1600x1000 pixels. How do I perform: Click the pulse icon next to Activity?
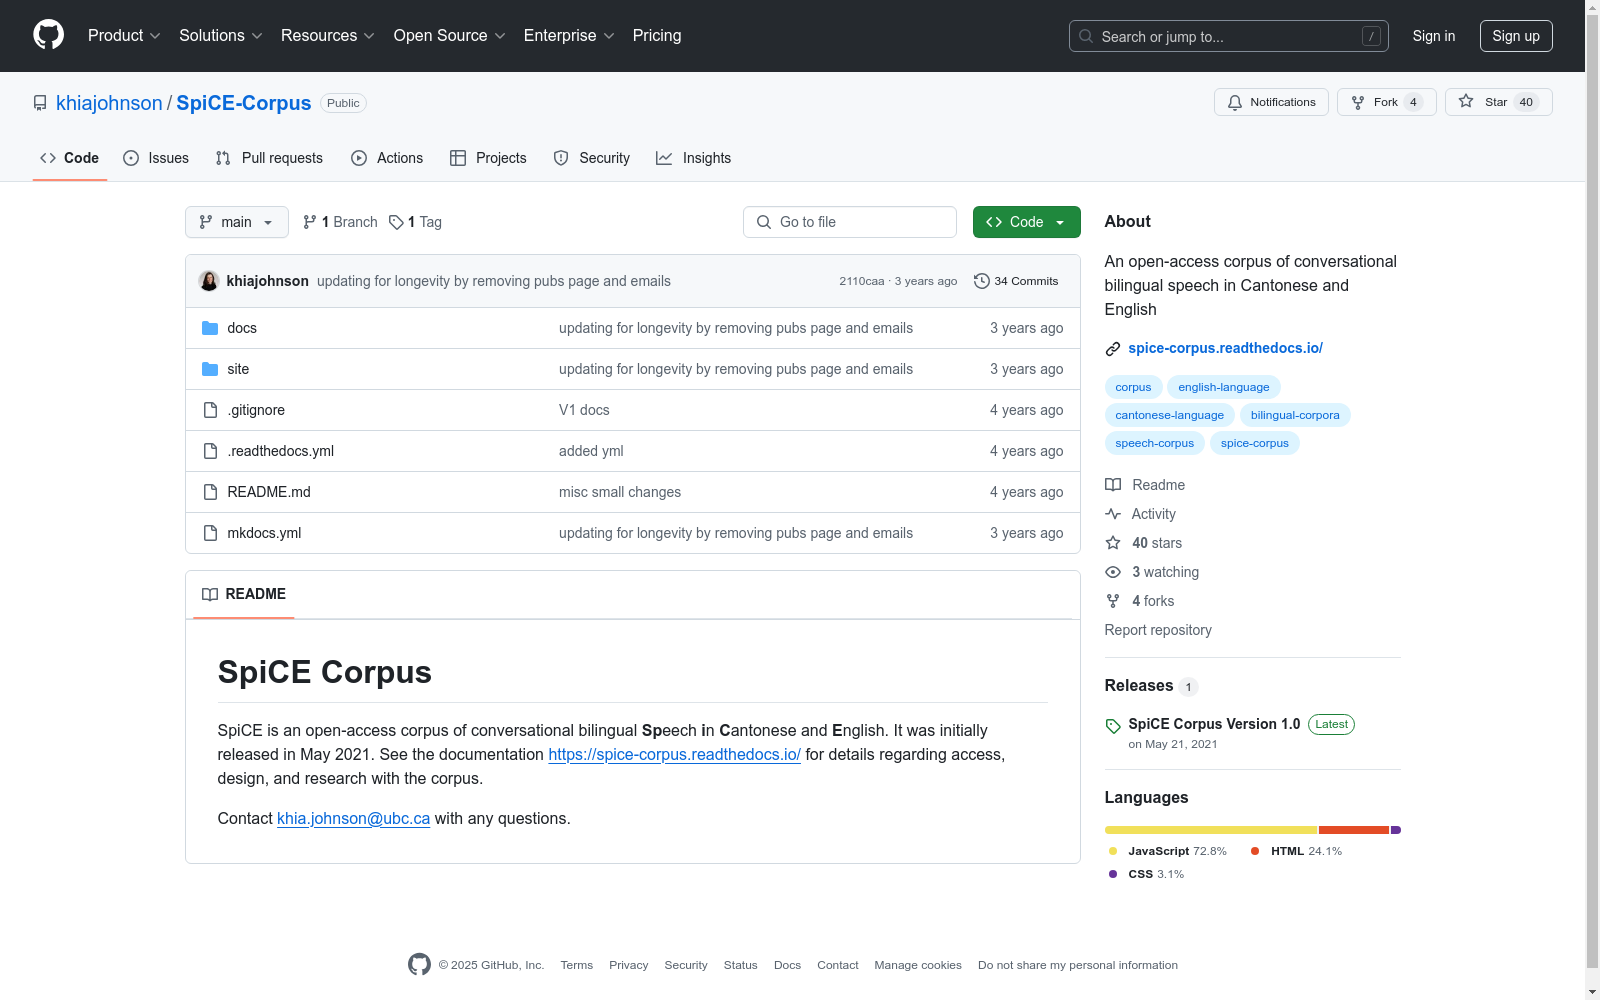tap(1113, 514)
